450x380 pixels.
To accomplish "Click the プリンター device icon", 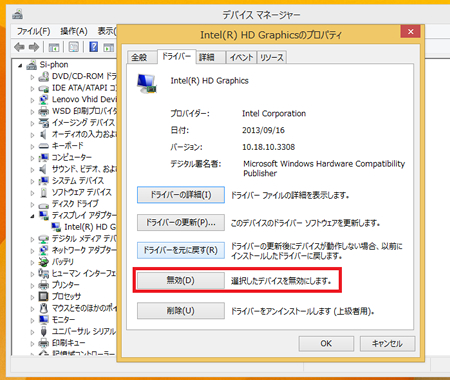I will click(44, 285).
